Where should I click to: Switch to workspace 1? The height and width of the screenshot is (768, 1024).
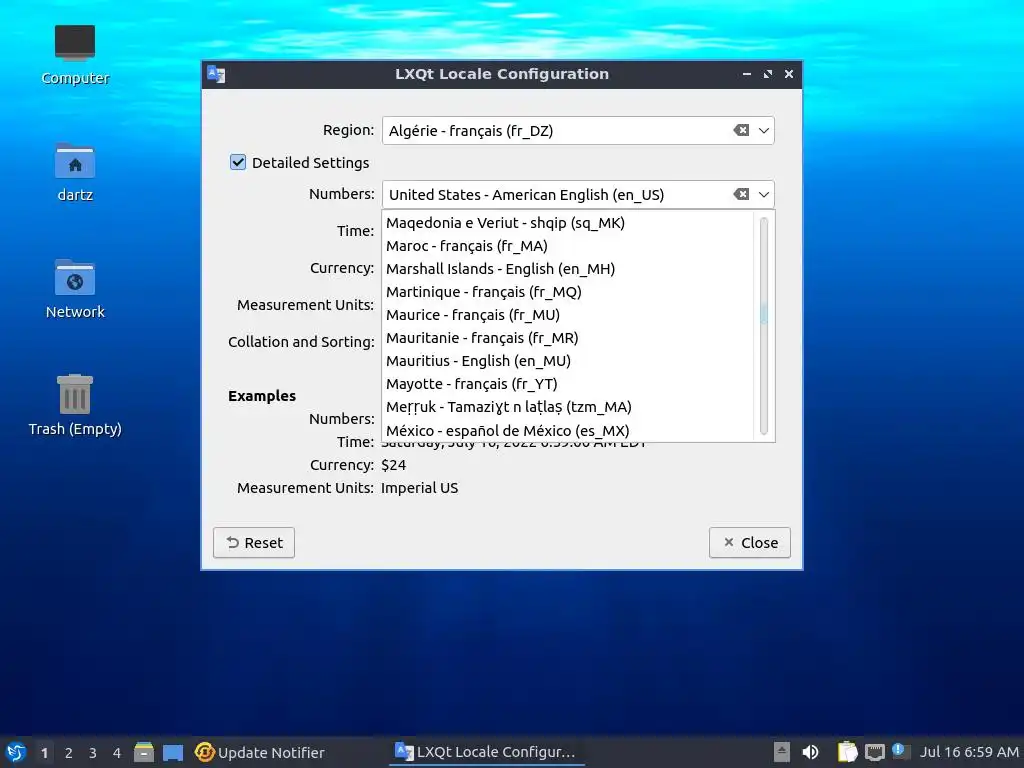44,752
